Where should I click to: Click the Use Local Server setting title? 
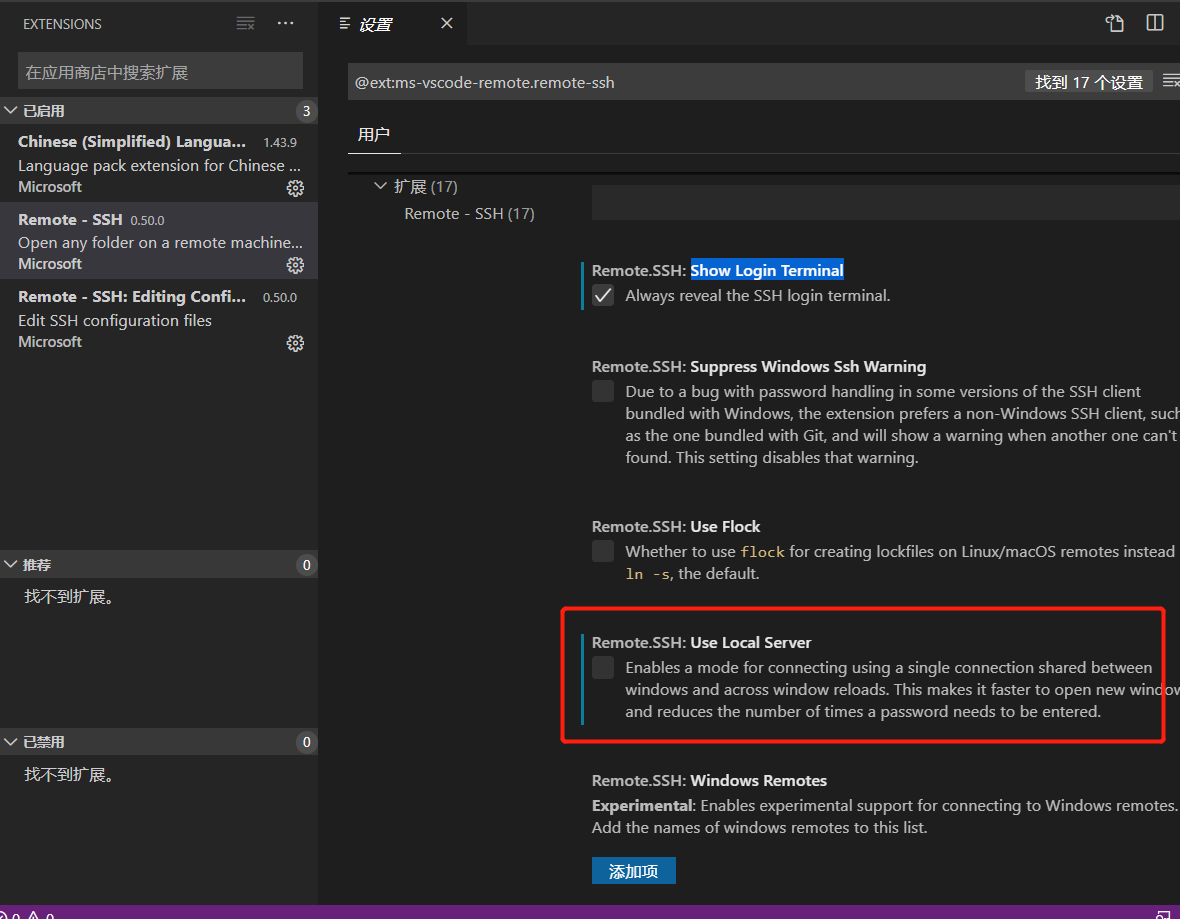point(751,643)
